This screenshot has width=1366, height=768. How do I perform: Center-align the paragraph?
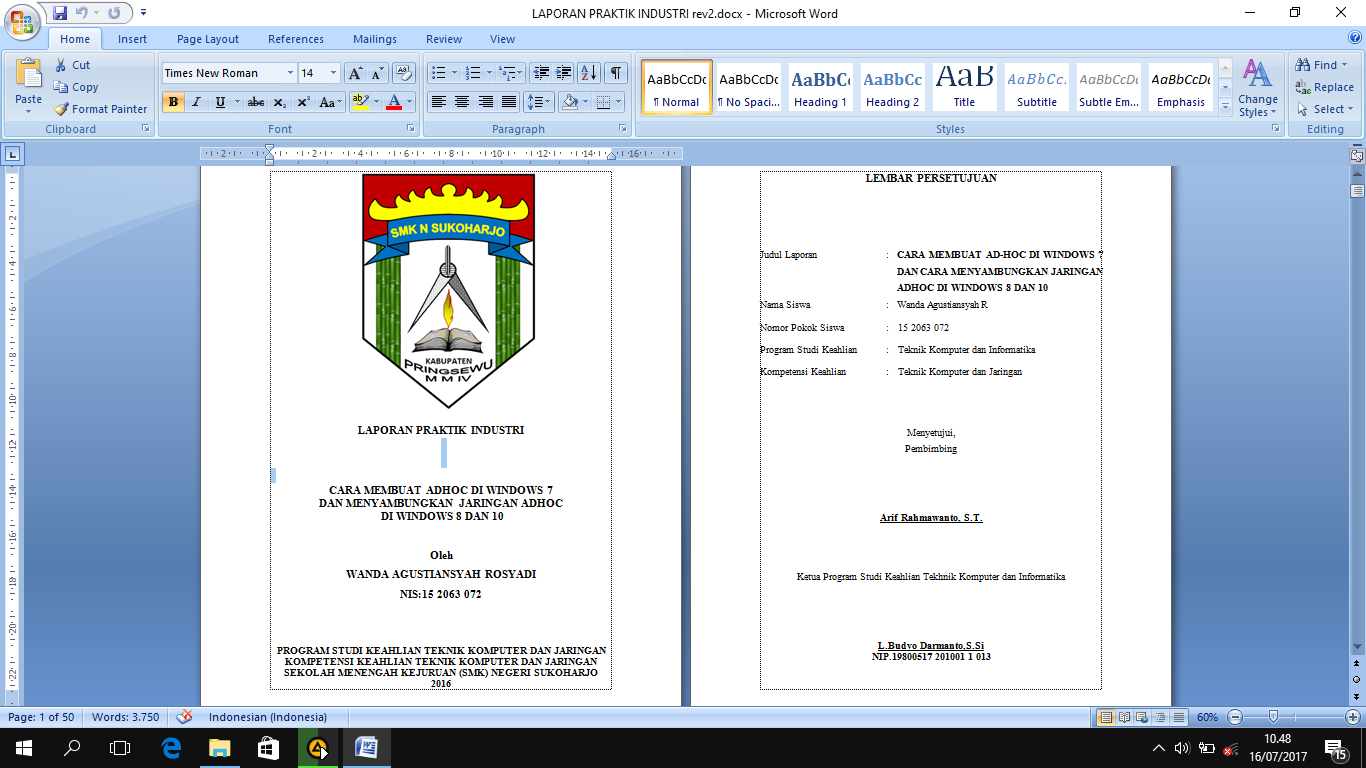(x=462, y=102)
